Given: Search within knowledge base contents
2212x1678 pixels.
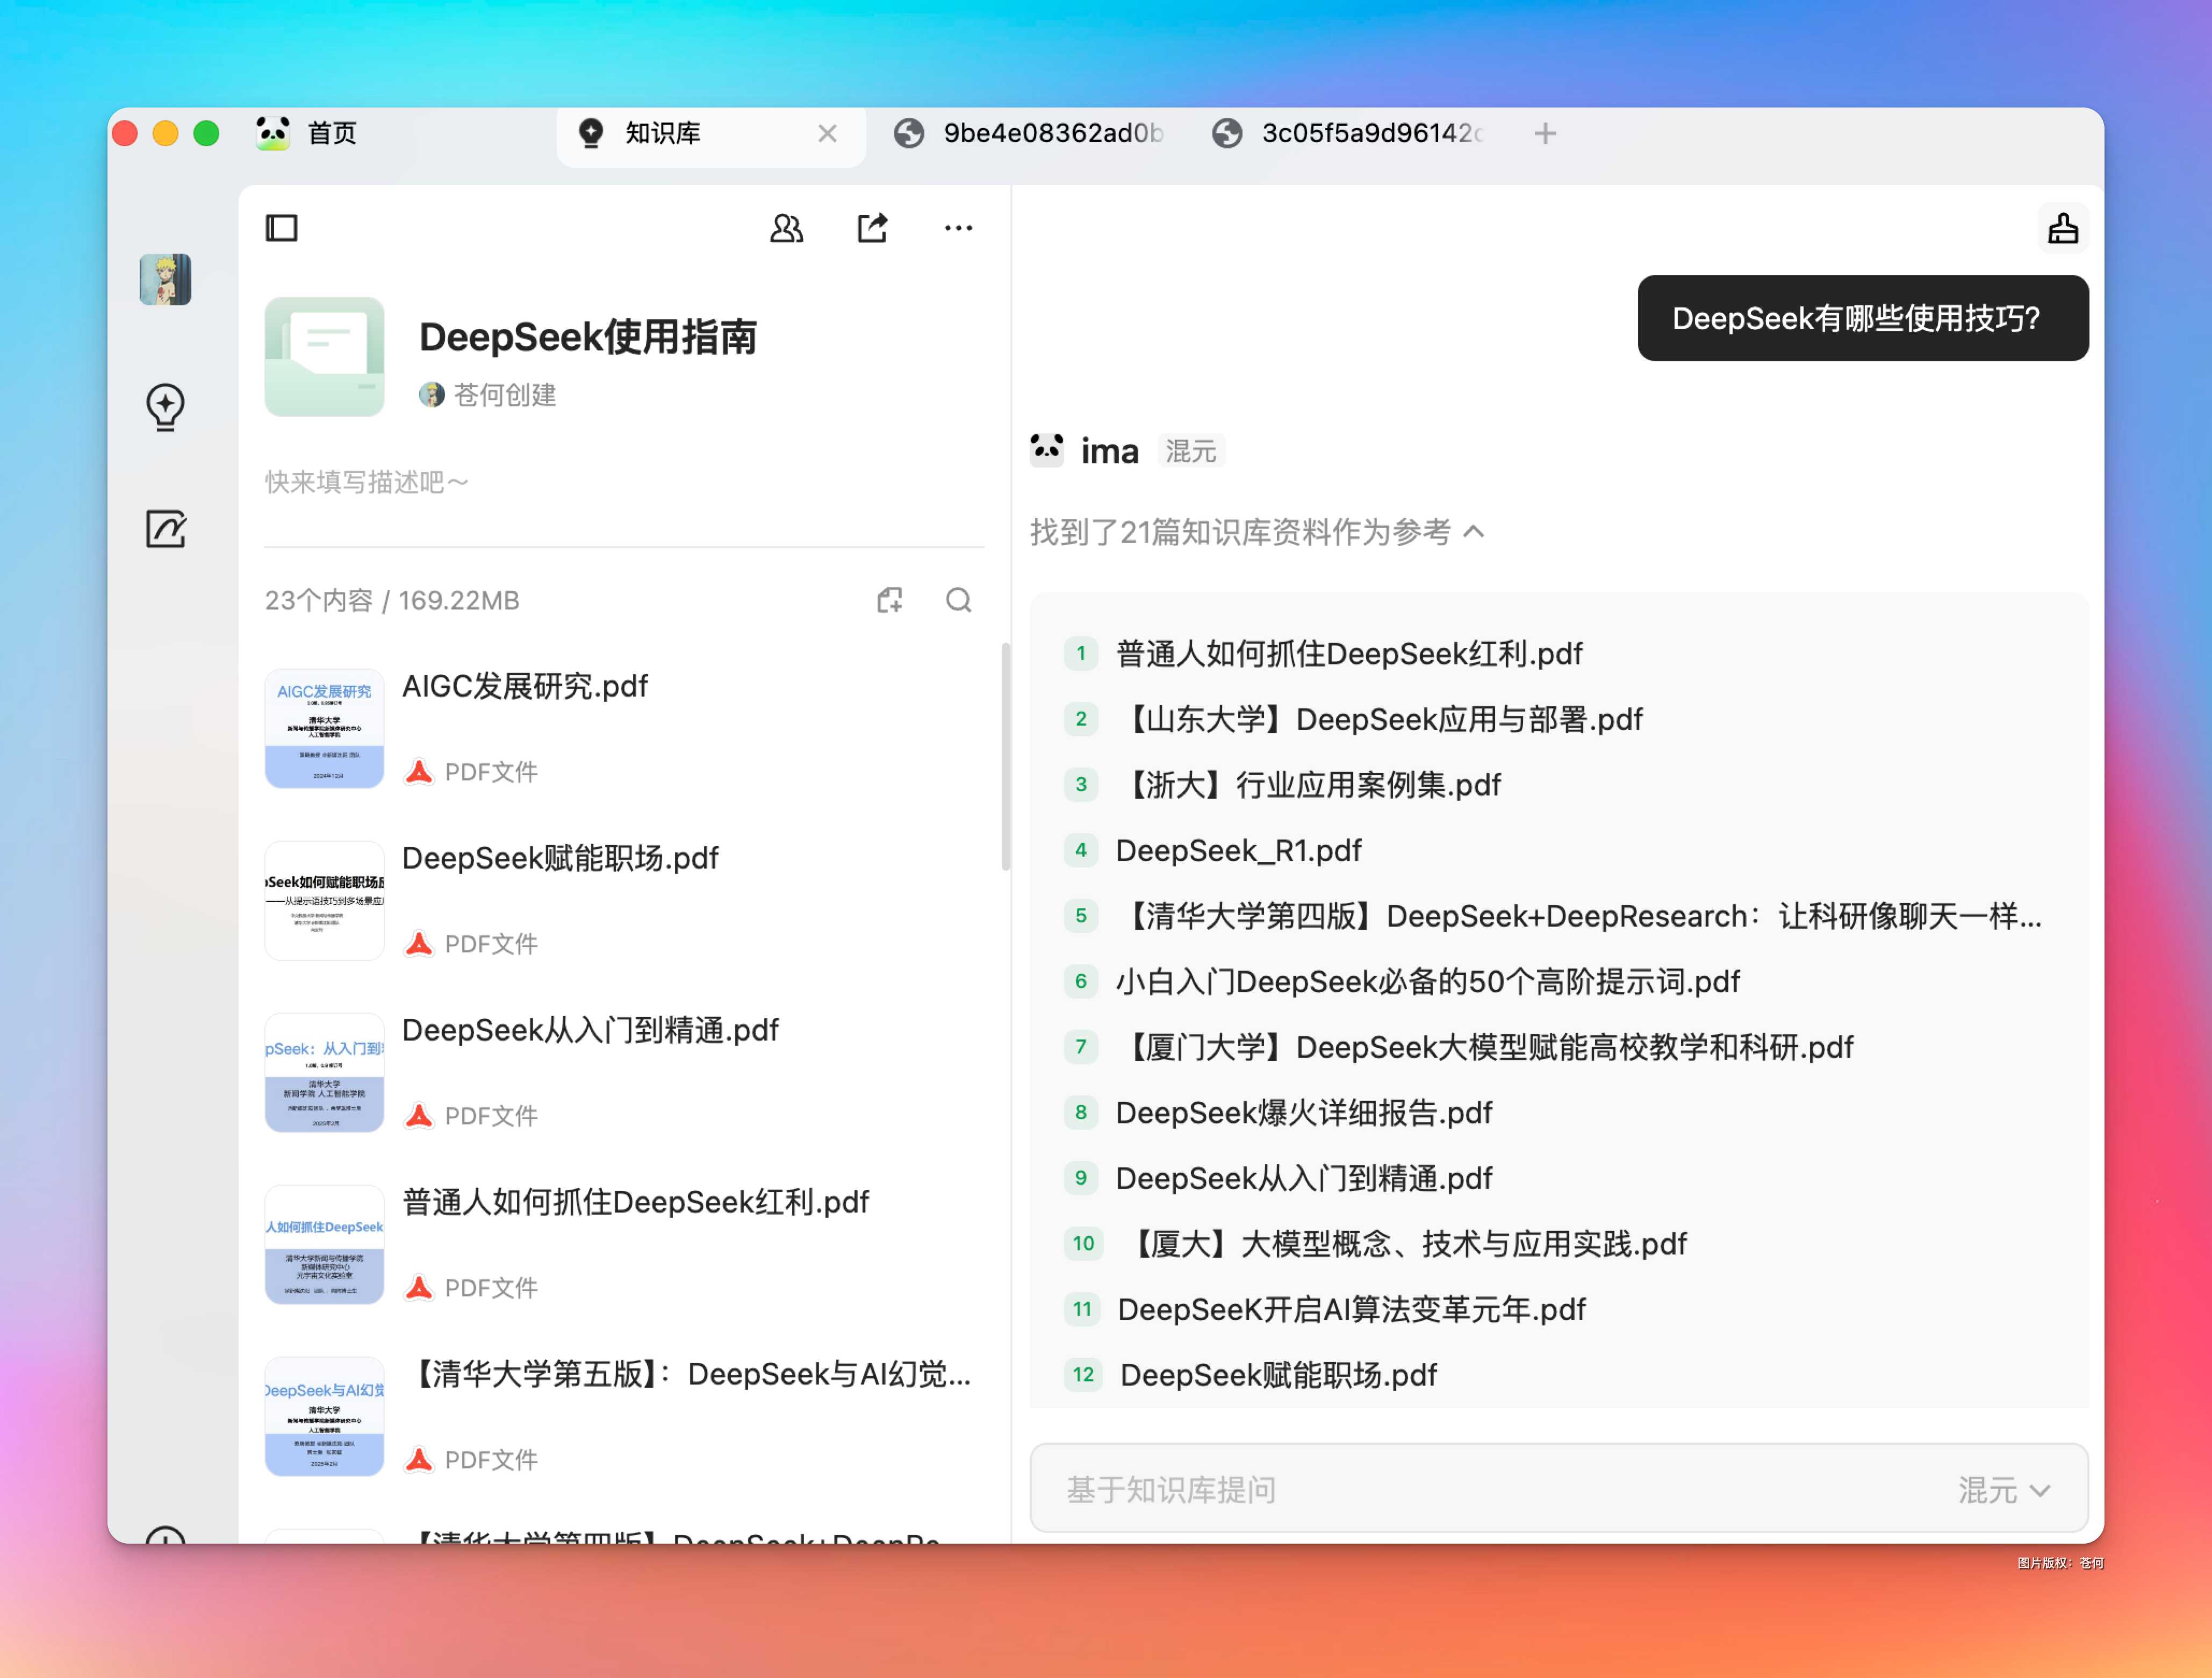Looking at the screenshot, I should [x=958, y=600].
